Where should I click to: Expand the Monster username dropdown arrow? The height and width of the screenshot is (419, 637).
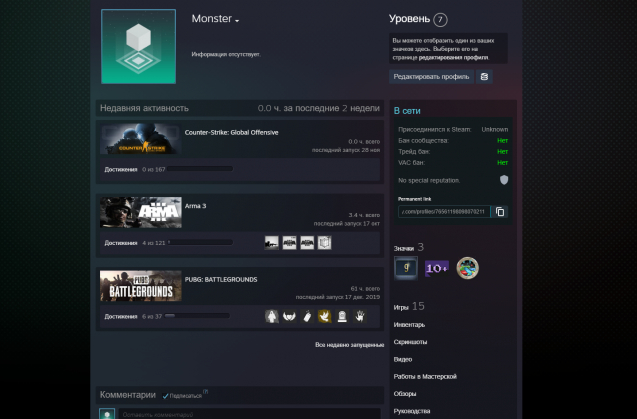point(237,20)
